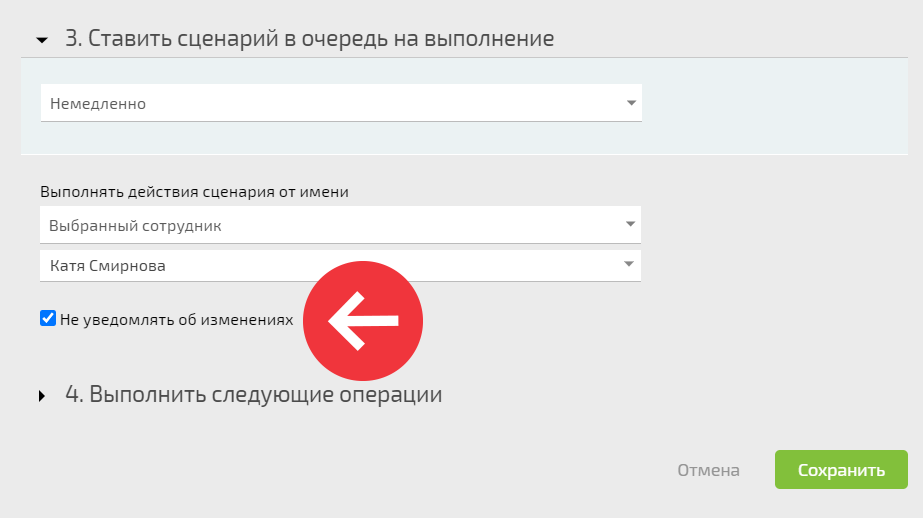This screenshot has height=518, width=923.
Task: Open the Немедленно dropdown via its arrow
Action: 631,103
